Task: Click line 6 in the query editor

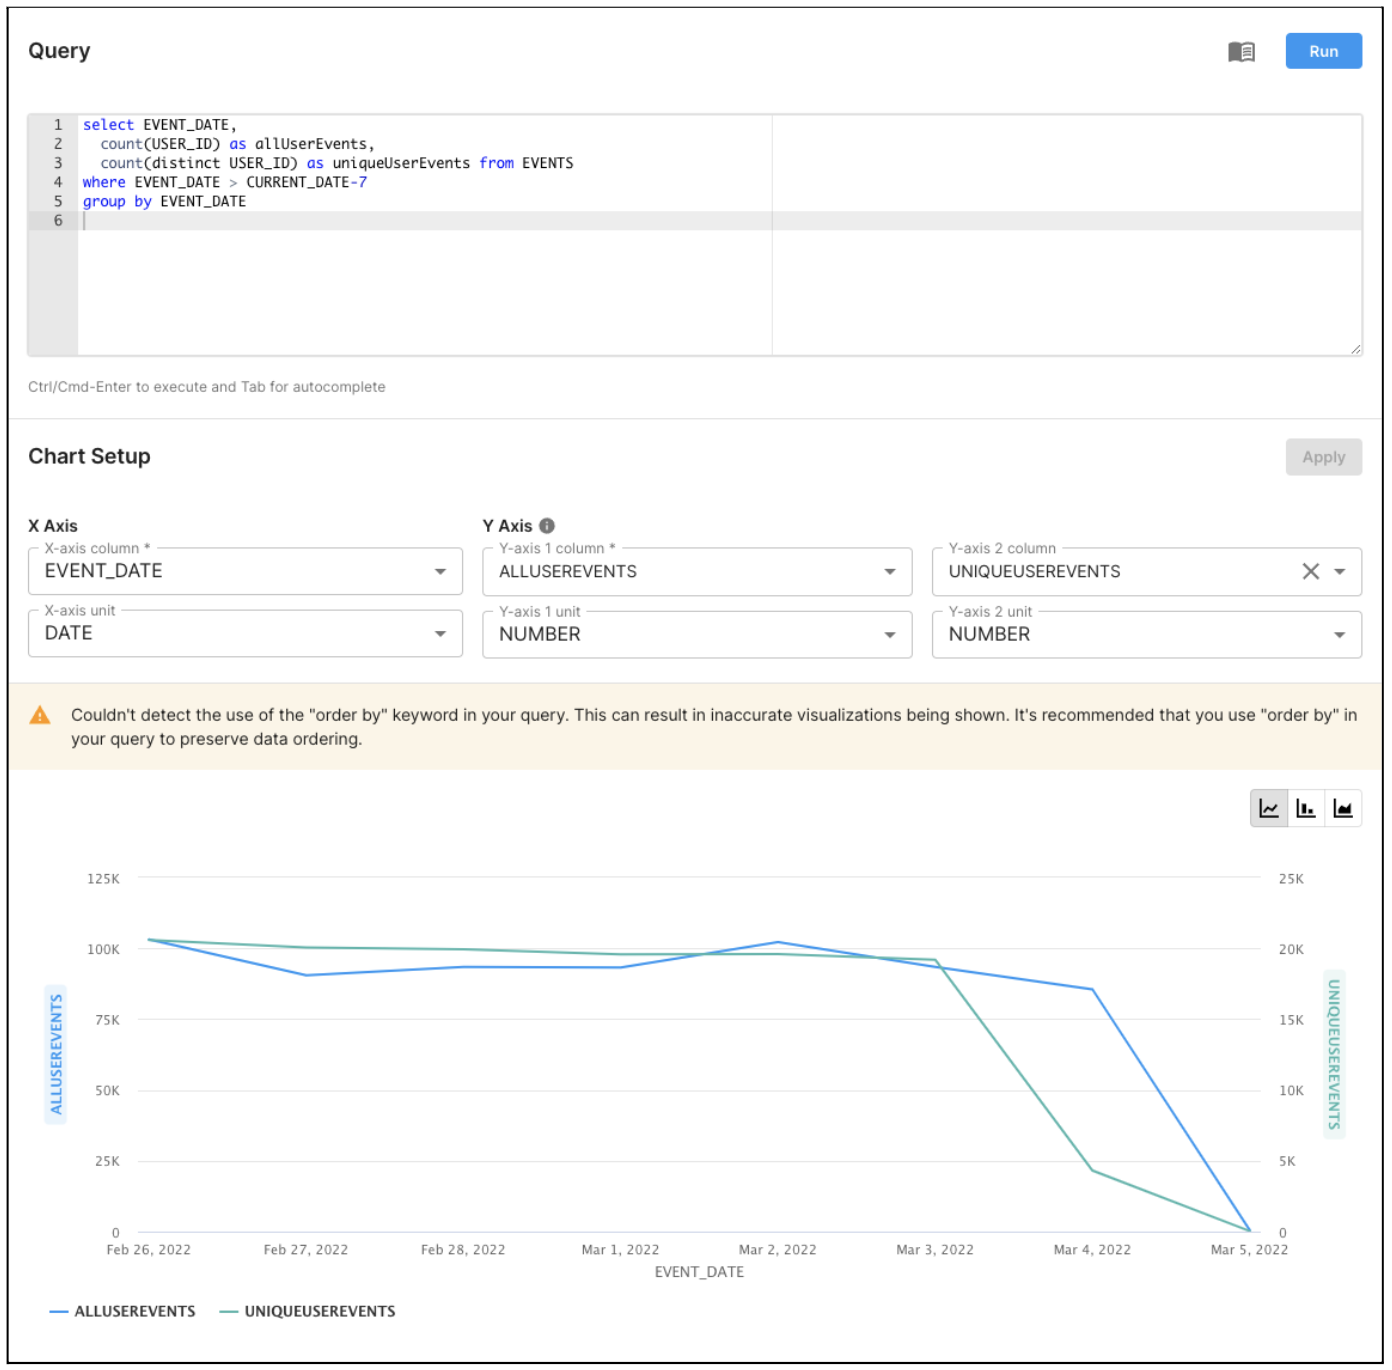Action: click(x=400, y=221)
